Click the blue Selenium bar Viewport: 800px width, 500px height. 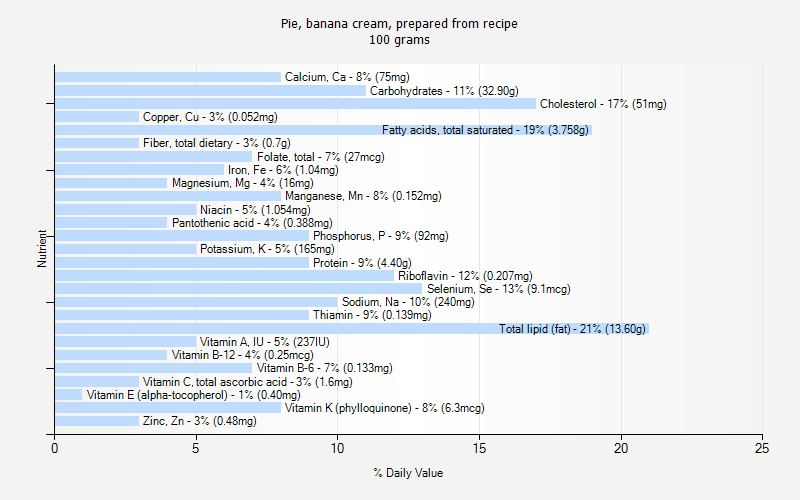[x=239, y=289]
